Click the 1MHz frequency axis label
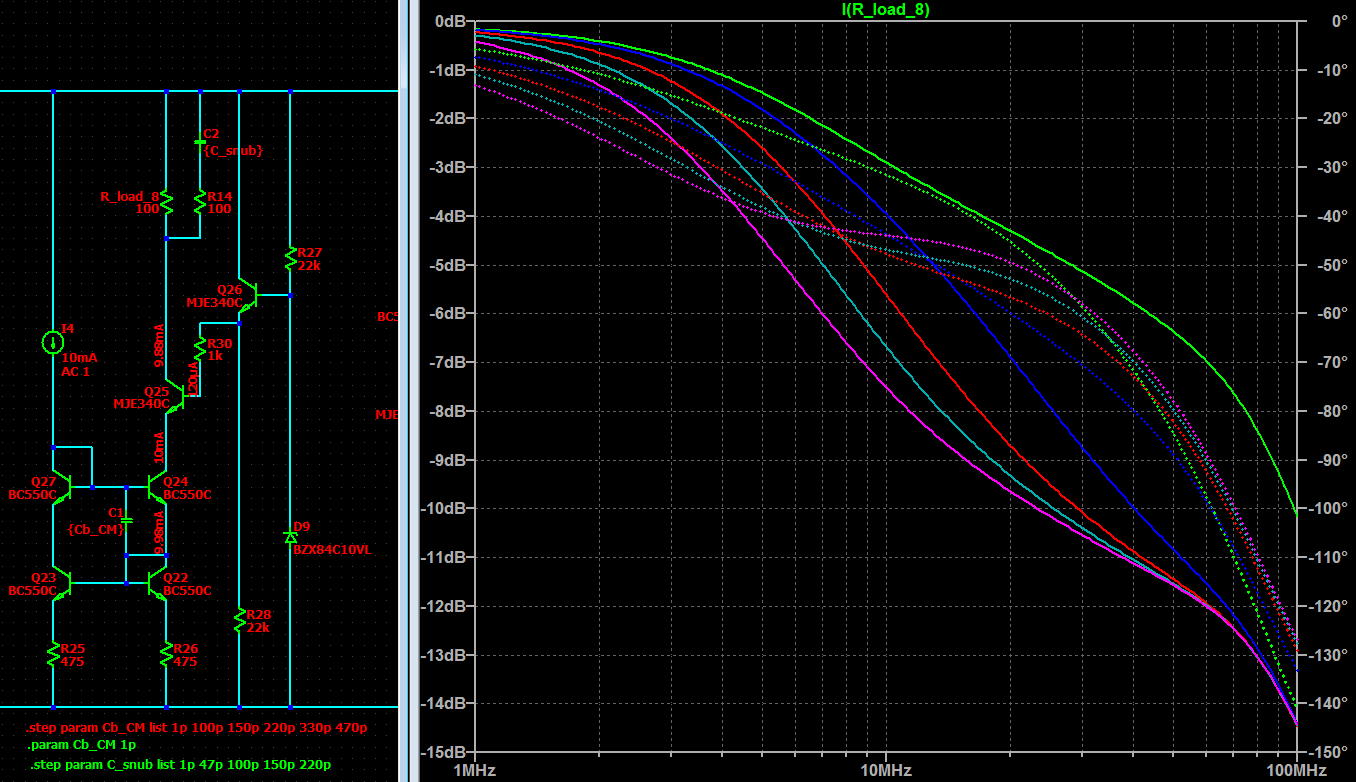 click(475, 771)
